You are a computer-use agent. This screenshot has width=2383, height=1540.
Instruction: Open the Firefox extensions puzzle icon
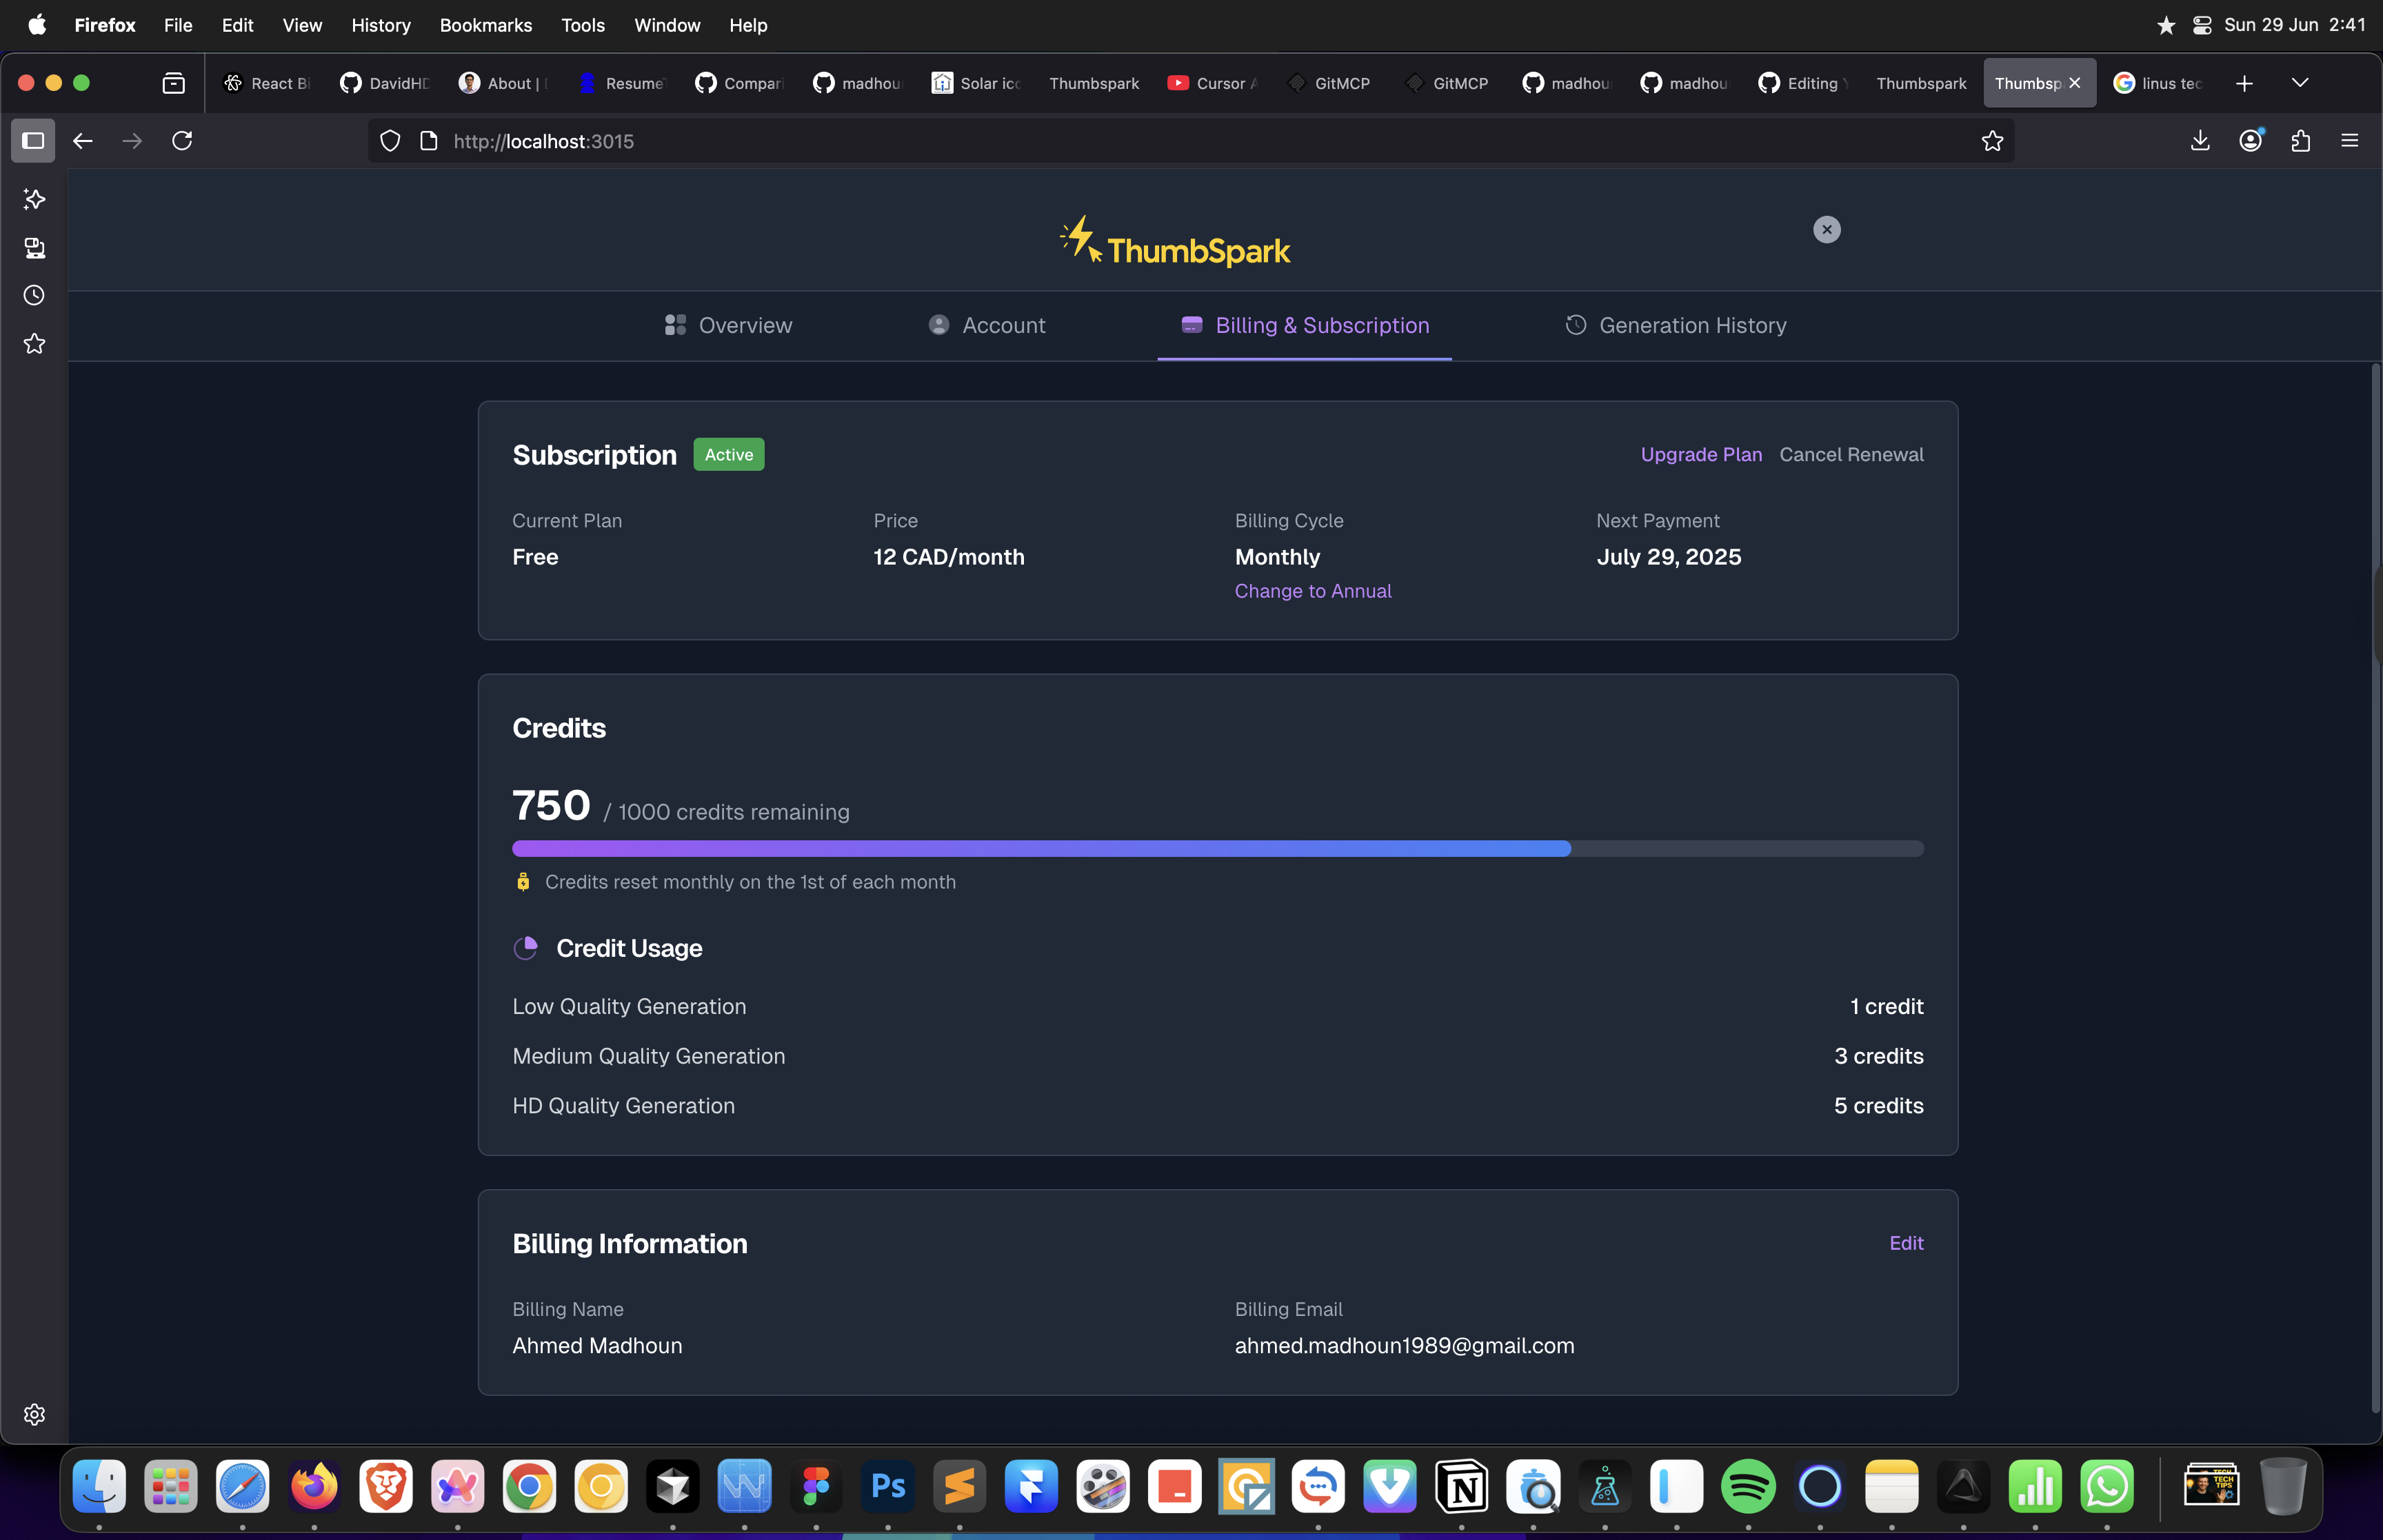tap(2300, 141)
